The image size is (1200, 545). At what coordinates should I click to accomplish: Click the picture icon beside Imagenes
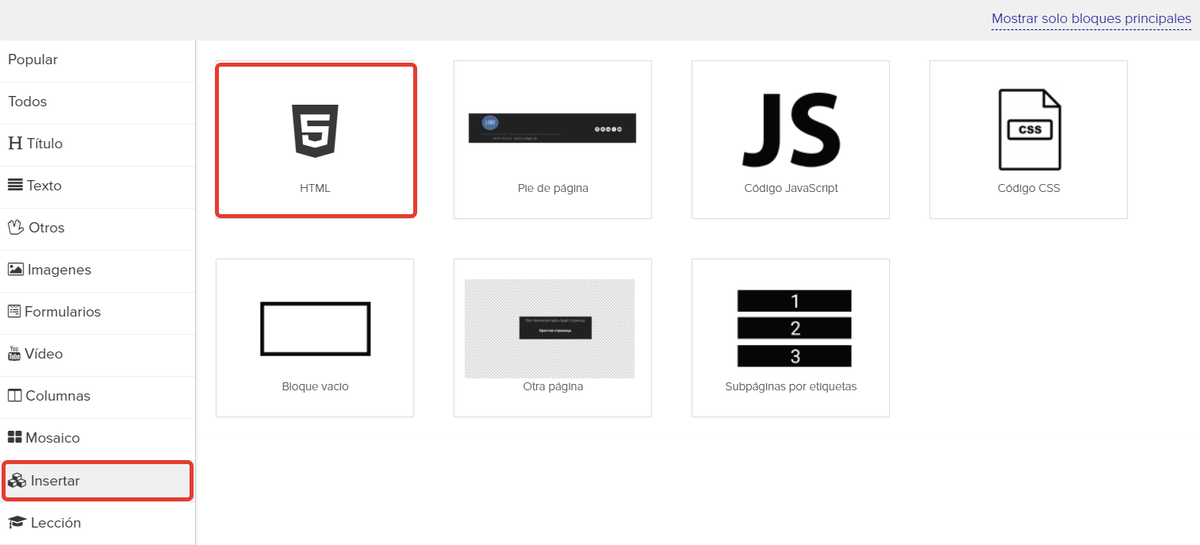click(x=16, y=270)
